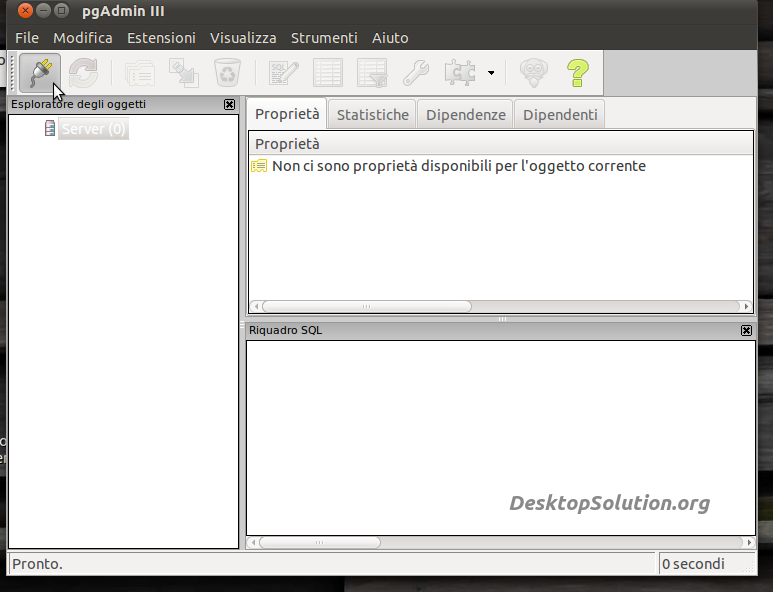This screenshot has height=592, width=773.
Task: Switch to the Dipendenti tab
Action: [560, 115]
